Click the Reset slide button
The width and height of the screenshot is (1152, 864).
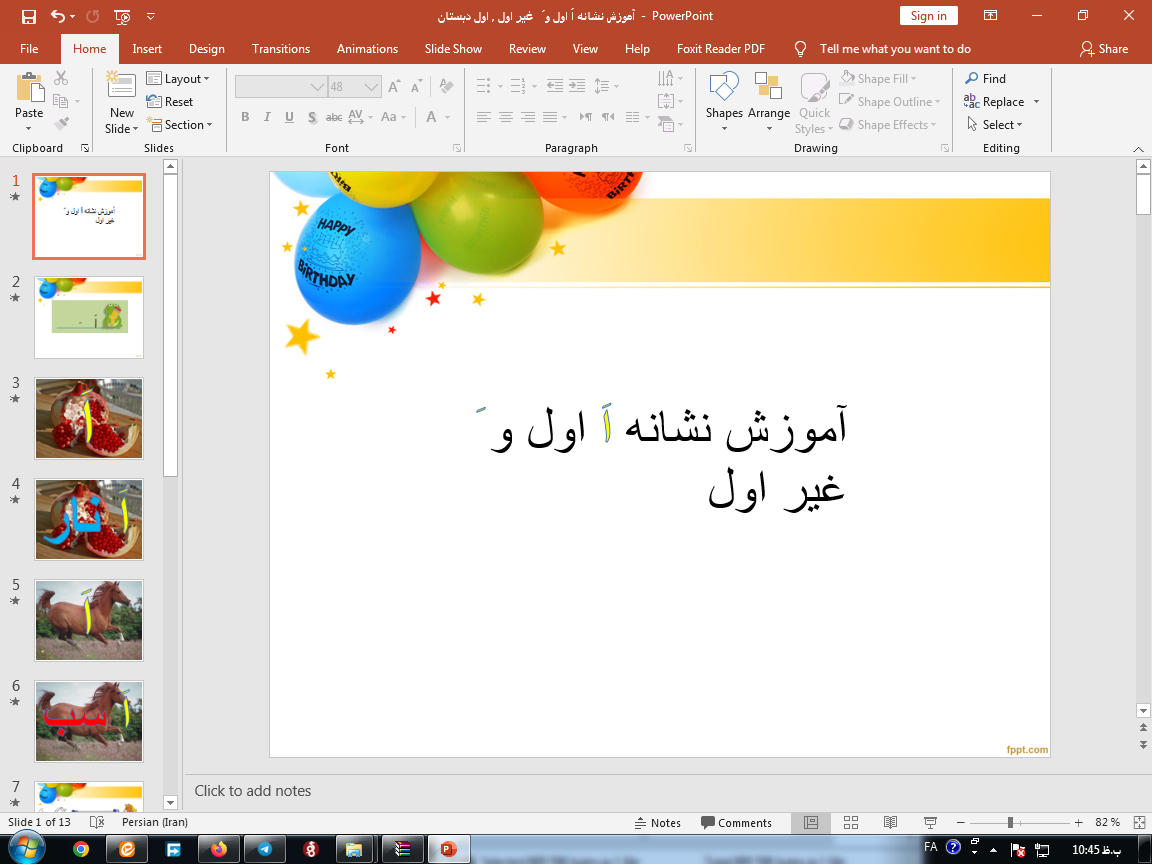(x=170, y=101)
